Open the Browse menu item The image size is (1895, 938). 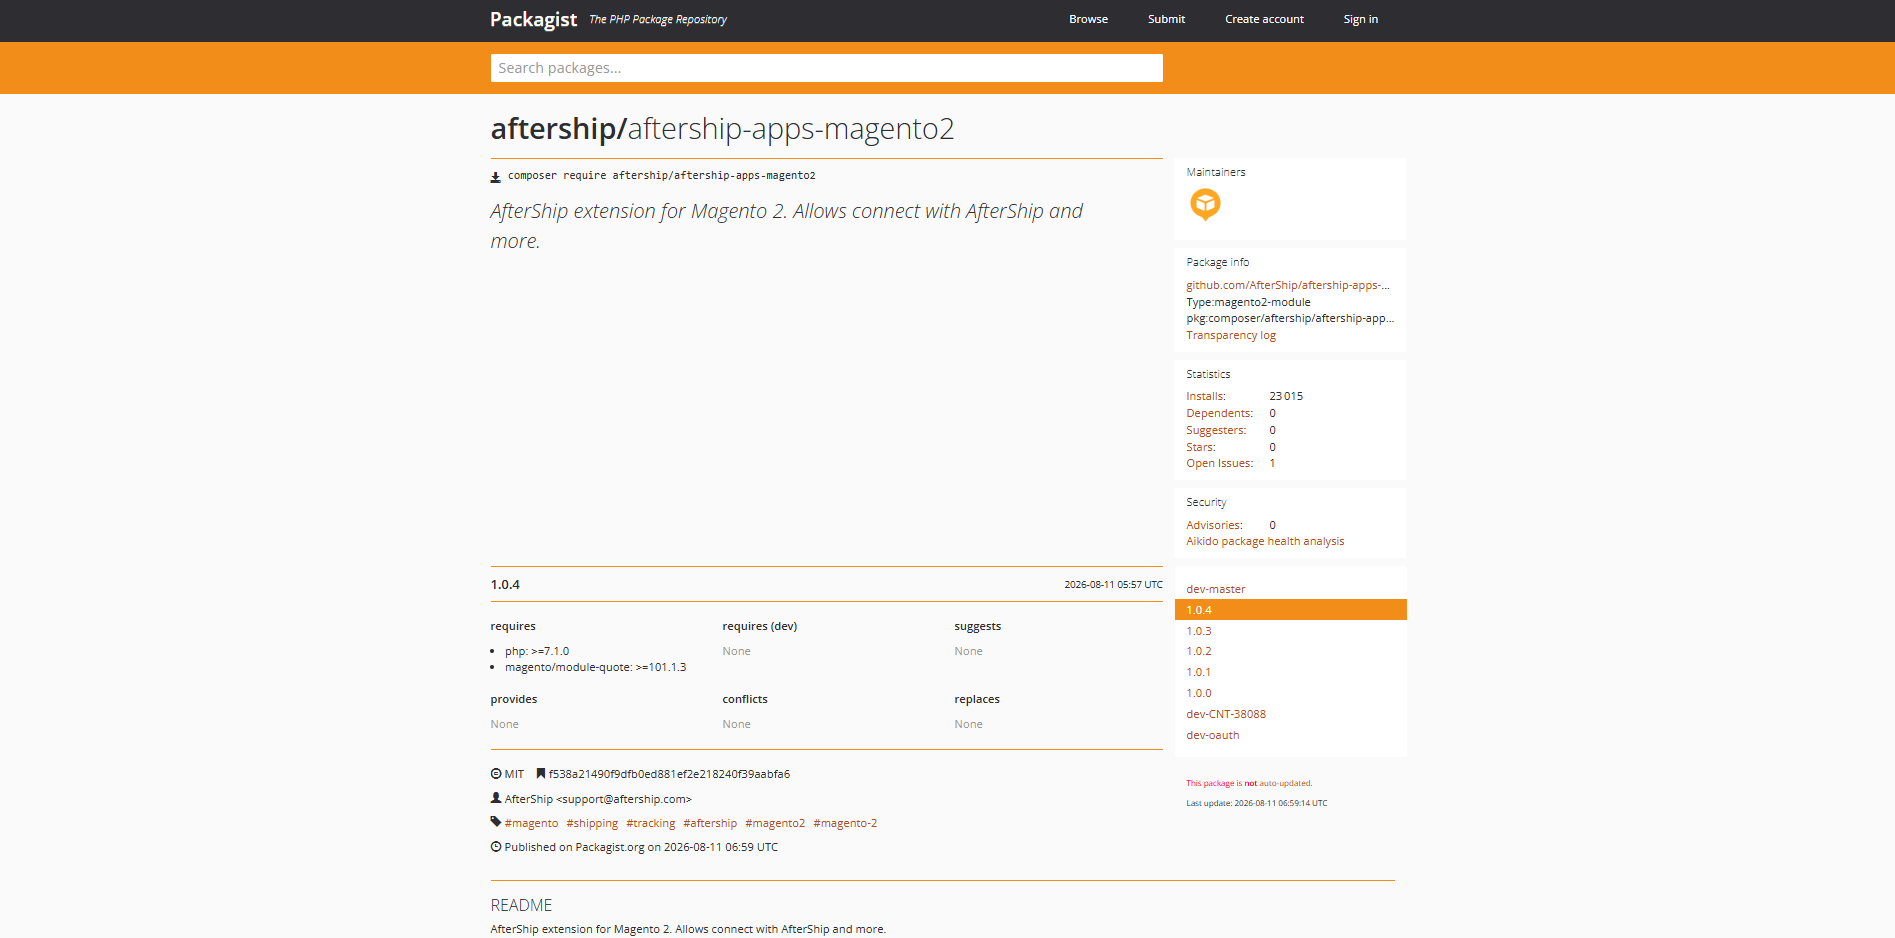coord(1088,19)
